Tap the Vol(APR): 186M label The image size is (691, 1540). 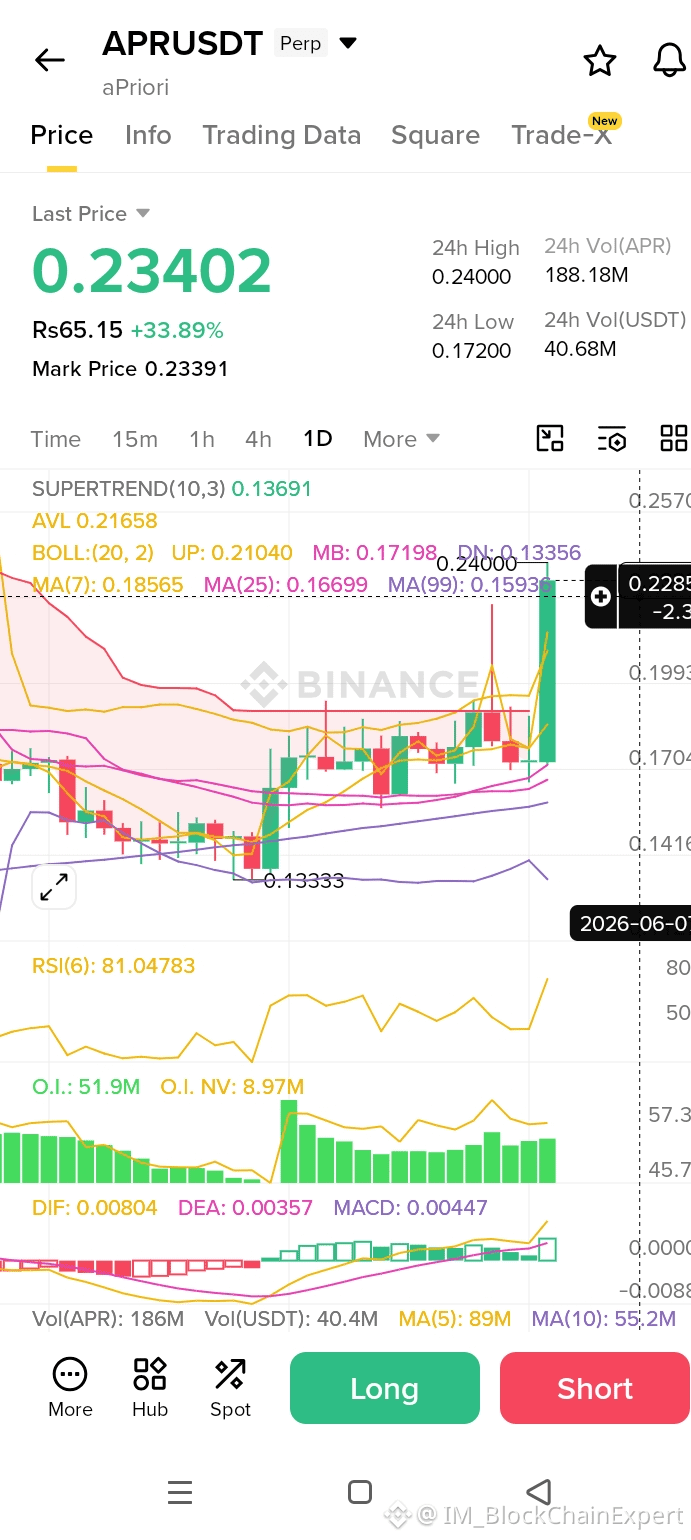[108, 1319]
